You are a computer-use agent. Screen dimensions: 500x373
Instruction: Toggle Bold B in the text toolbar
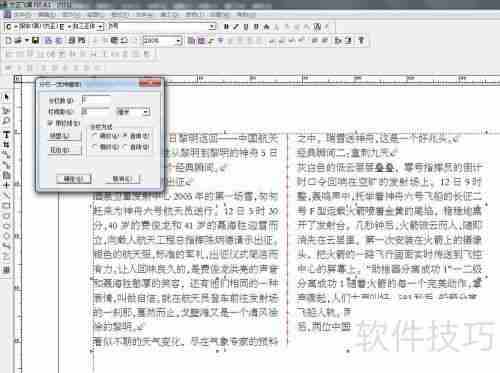[226, 27]
